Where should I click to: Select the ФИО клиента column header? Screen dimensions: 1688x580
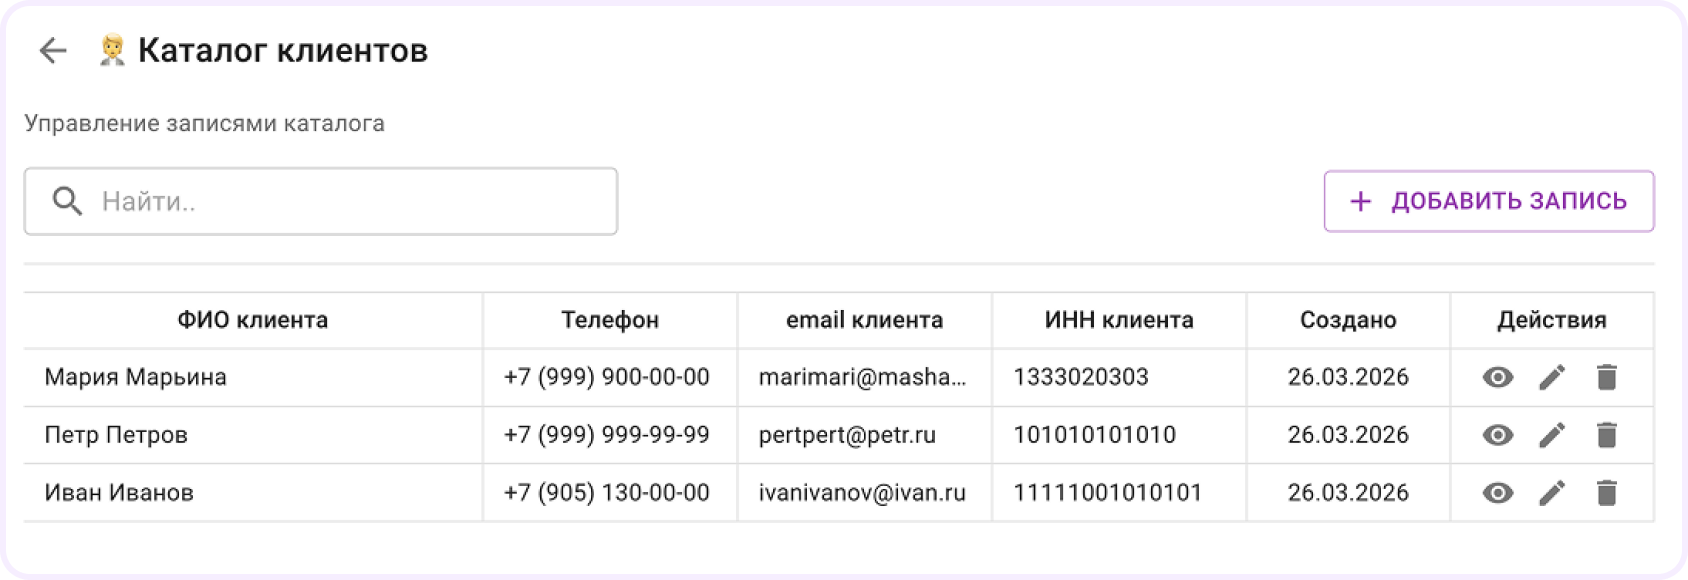[253, 320]
